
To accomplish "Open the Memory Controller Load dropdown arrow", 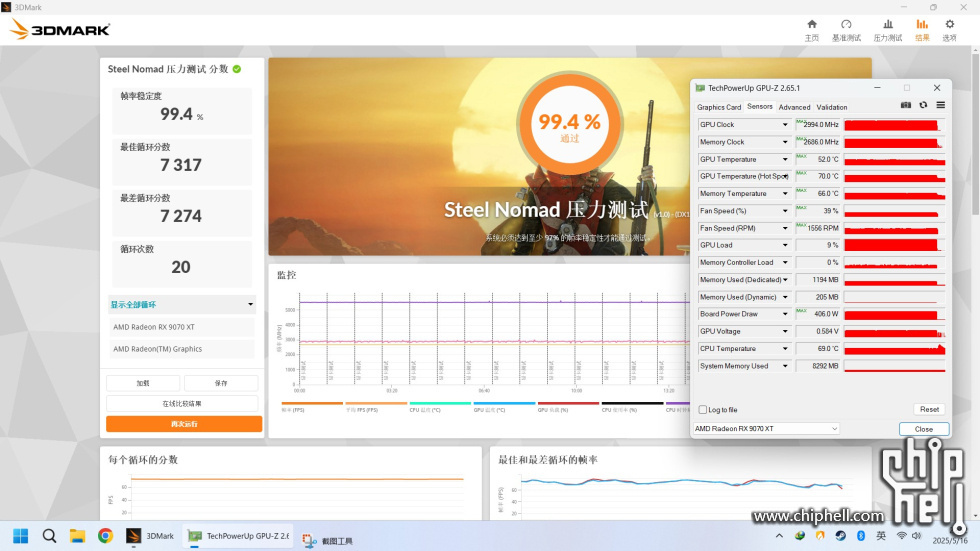I will (785, 262).
